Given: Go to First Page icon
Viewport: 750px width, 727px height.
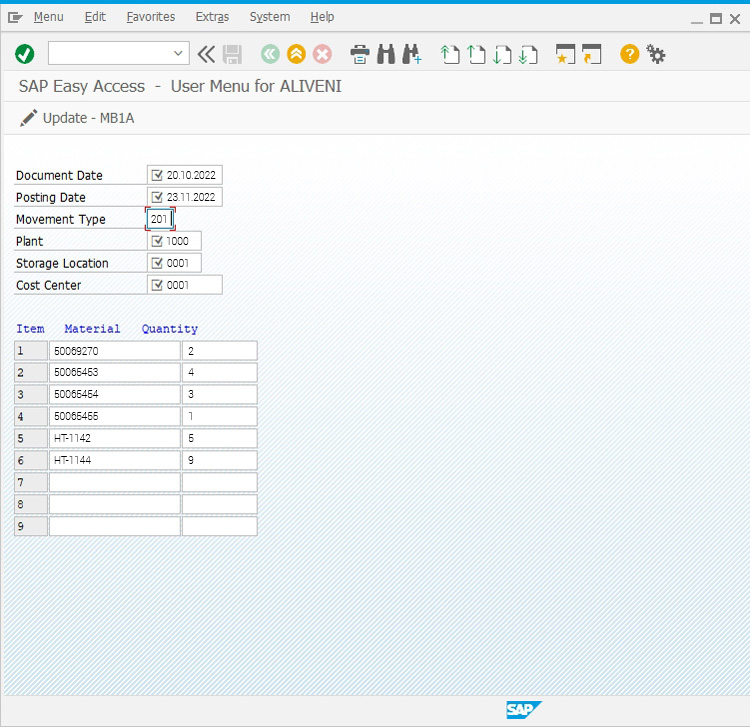Looking at the screenshot, I should point(450,54).
